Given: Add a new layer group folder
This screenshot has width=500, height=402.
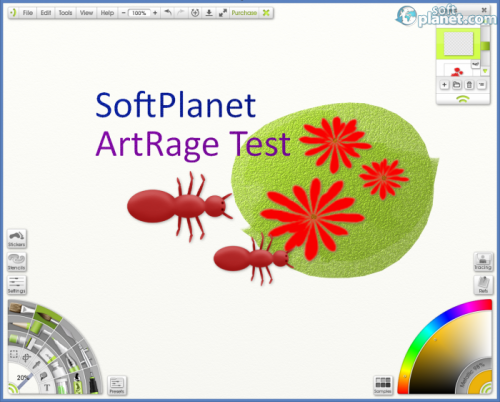Looking at the screenshot, I should [457, 85].
